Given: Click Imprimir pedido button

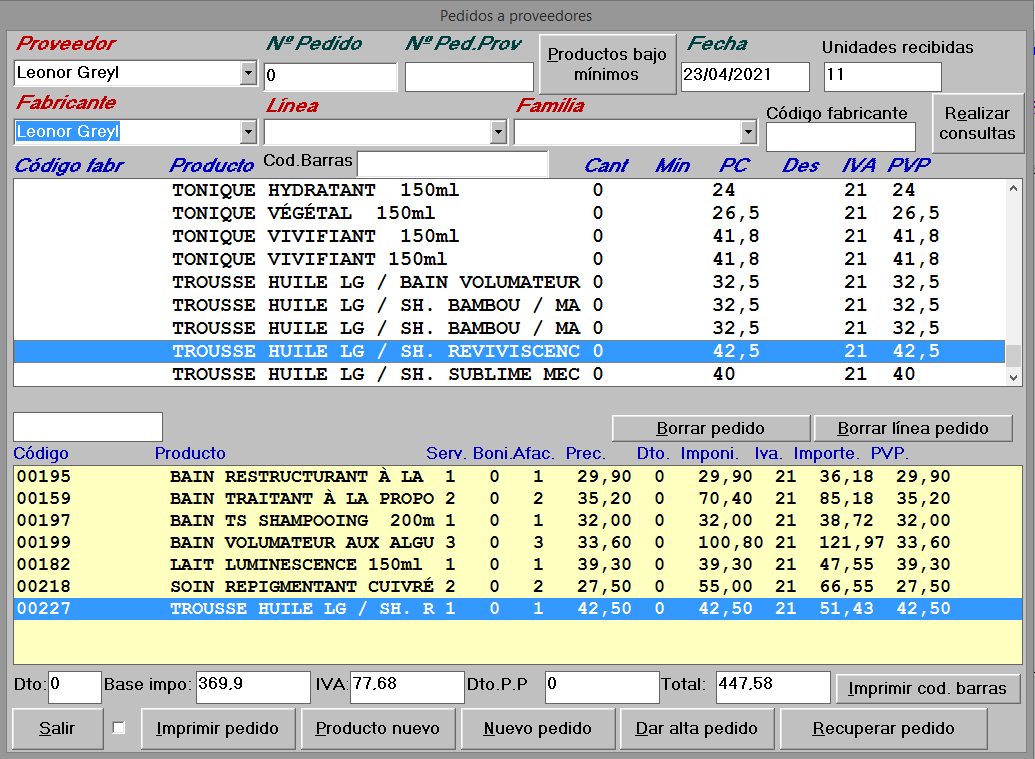Looking at the screenshot, I should [x=218, y=729].
